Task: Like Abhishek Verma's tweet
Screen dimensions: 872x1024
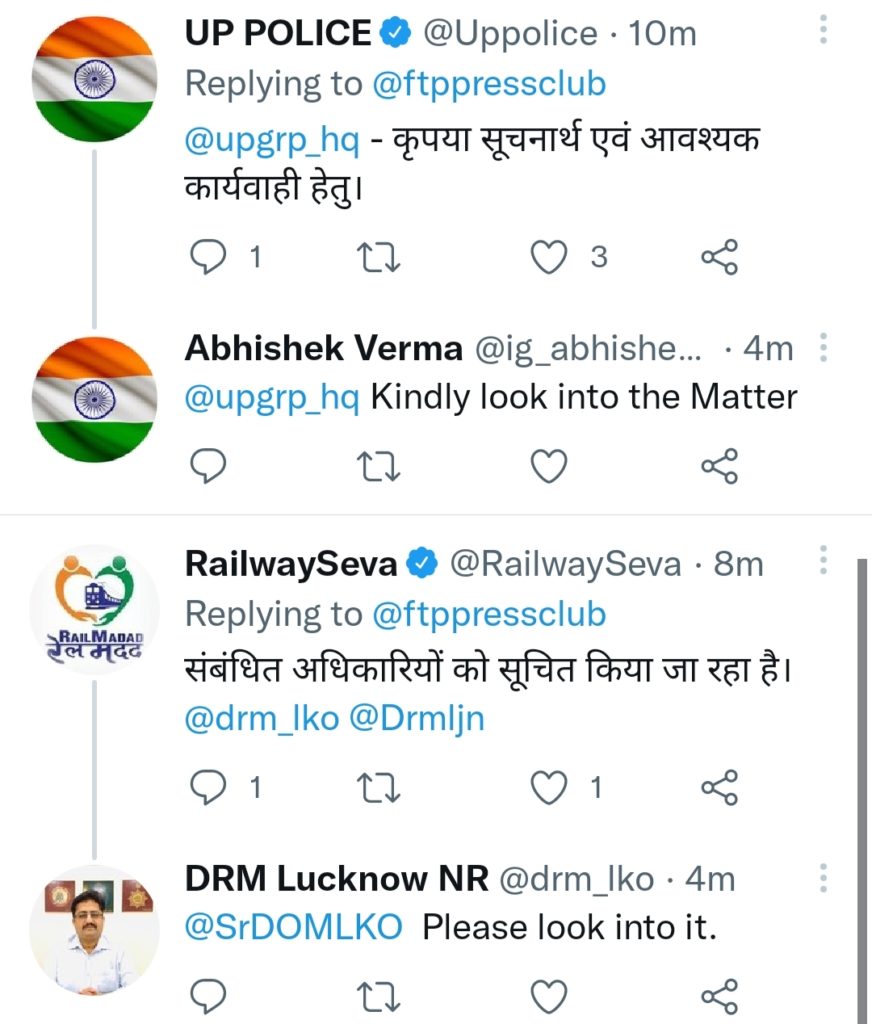Action: coord(548,465)
